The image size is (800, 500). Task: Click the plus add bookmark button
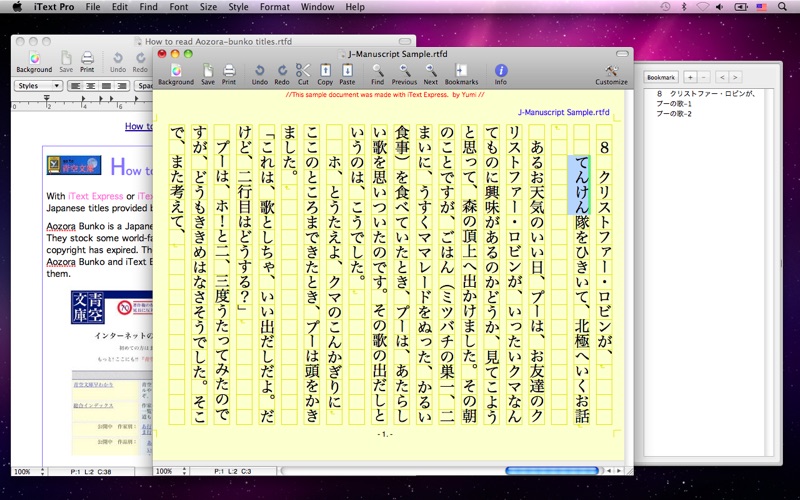(690, 77)
